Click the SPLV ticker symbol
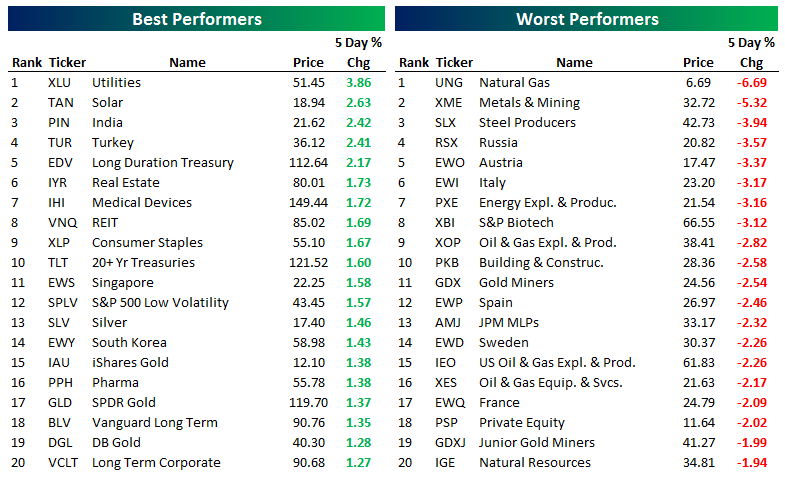785x477 pixels. [x=63, y=303]
